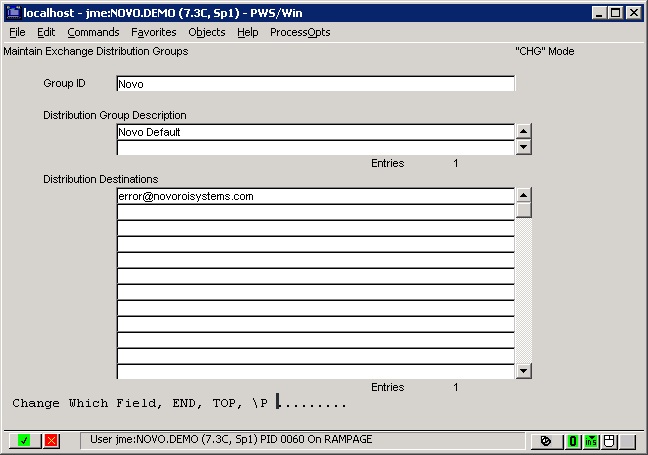Click the Group ID field containing Novo
The width and height of the screenshot is (648, 455).
[315, 84]
